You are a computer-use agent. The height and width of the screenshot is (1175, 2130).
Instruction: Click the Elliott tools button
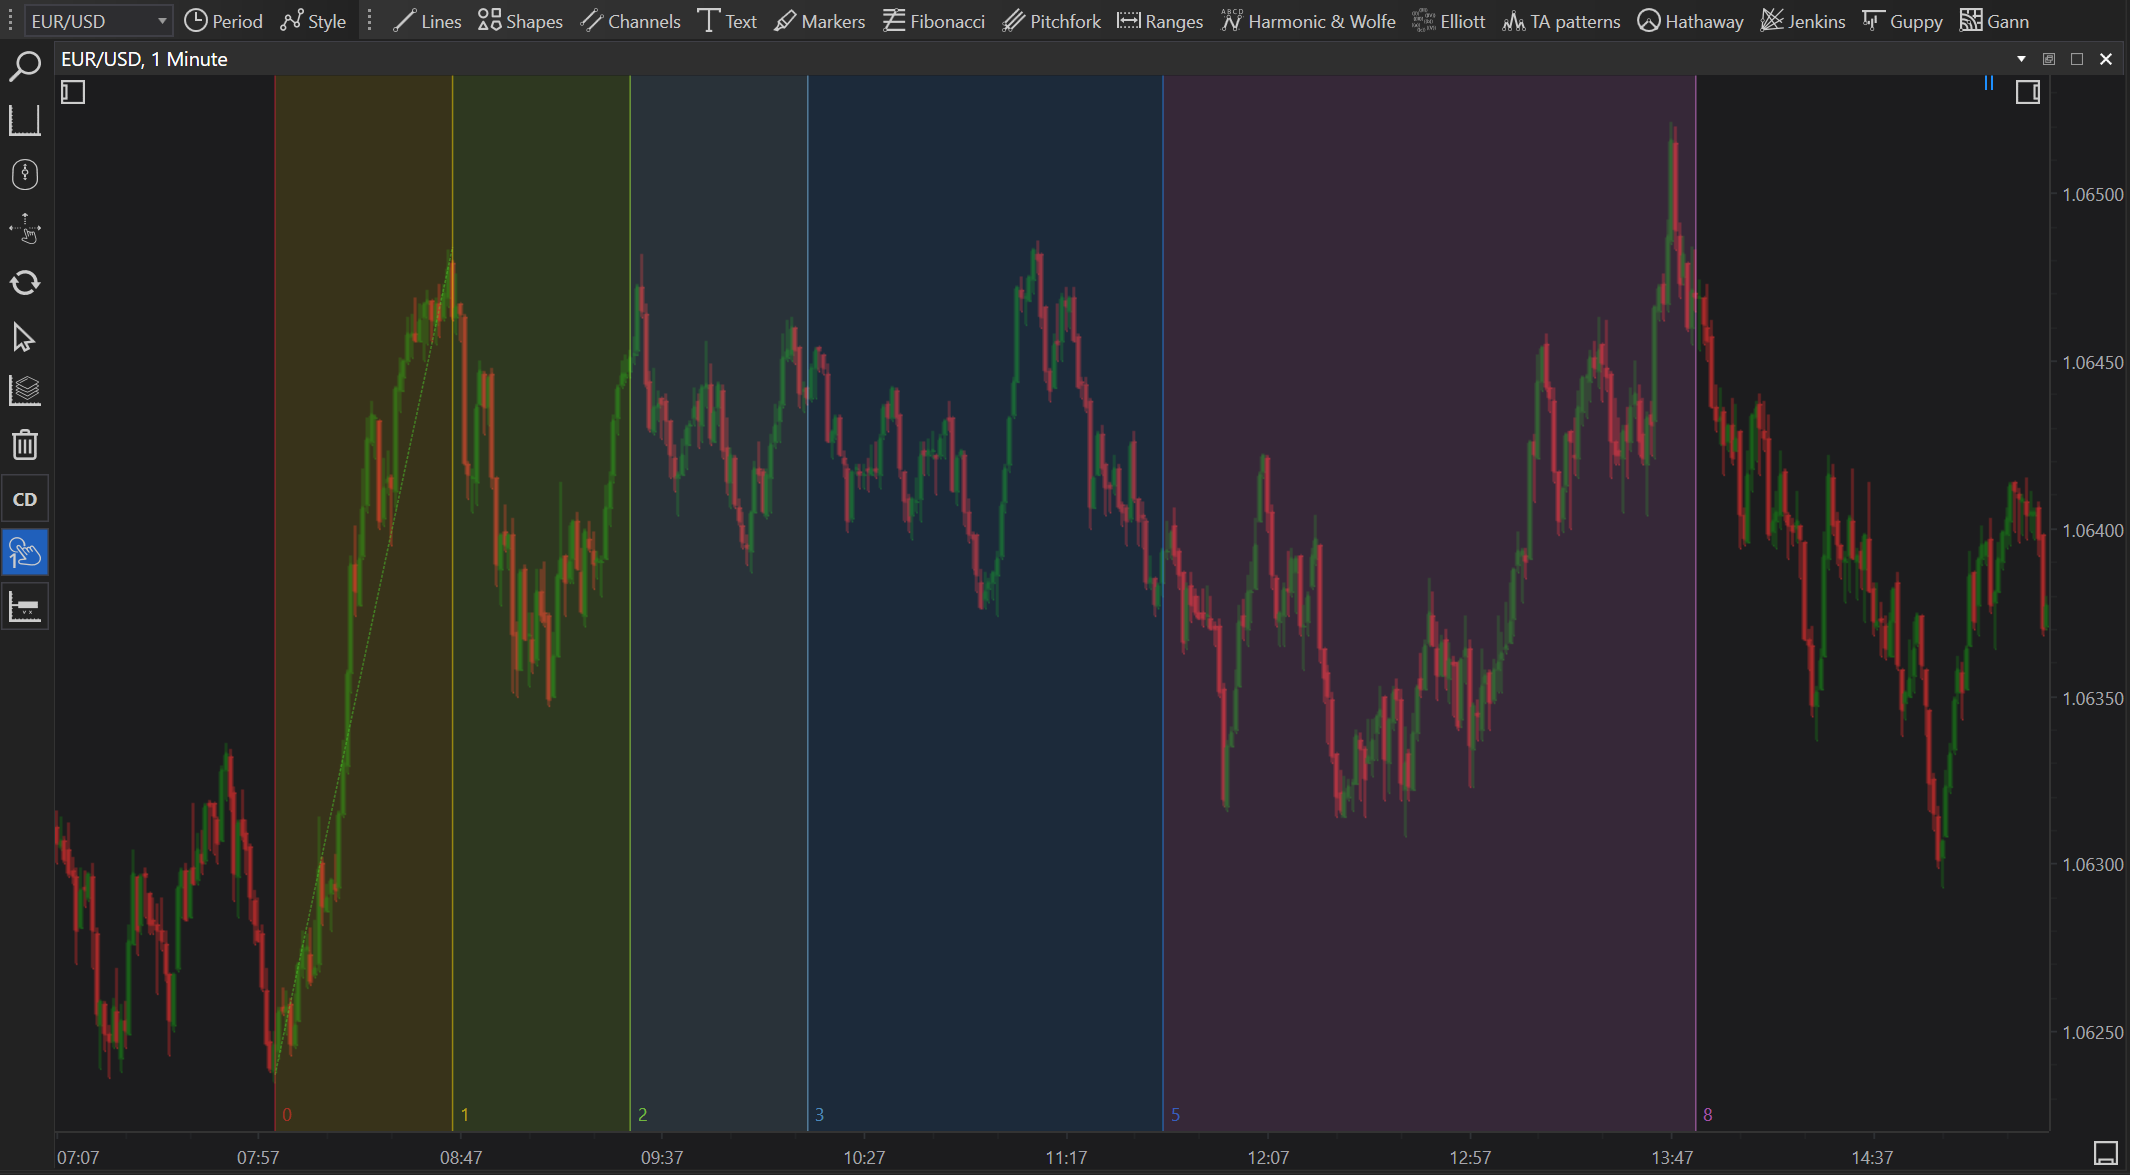pos(1448,21)
